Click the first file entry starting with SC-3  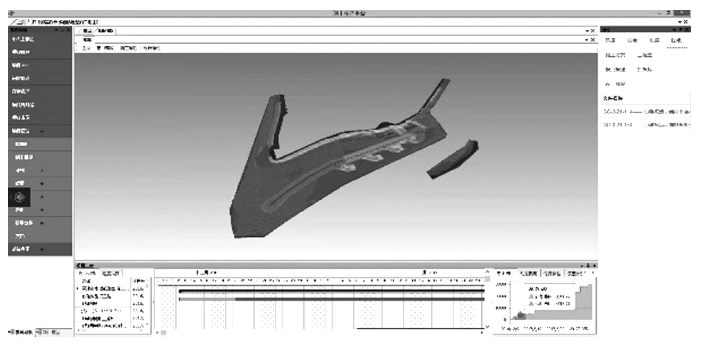click(x=646, y=111)
